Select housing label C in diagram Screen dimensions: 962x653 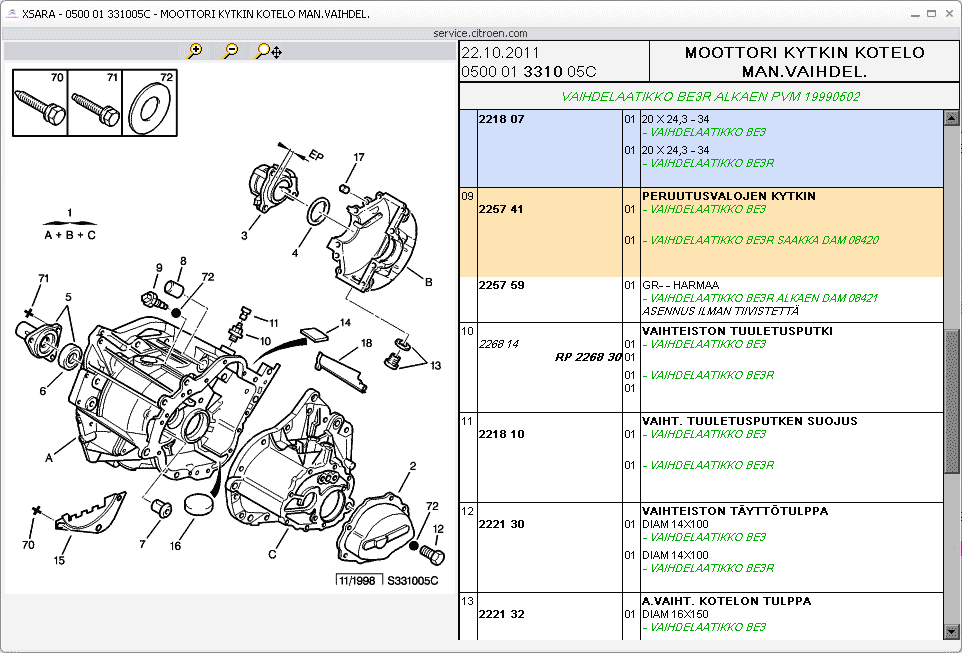(x=272, y=555)
